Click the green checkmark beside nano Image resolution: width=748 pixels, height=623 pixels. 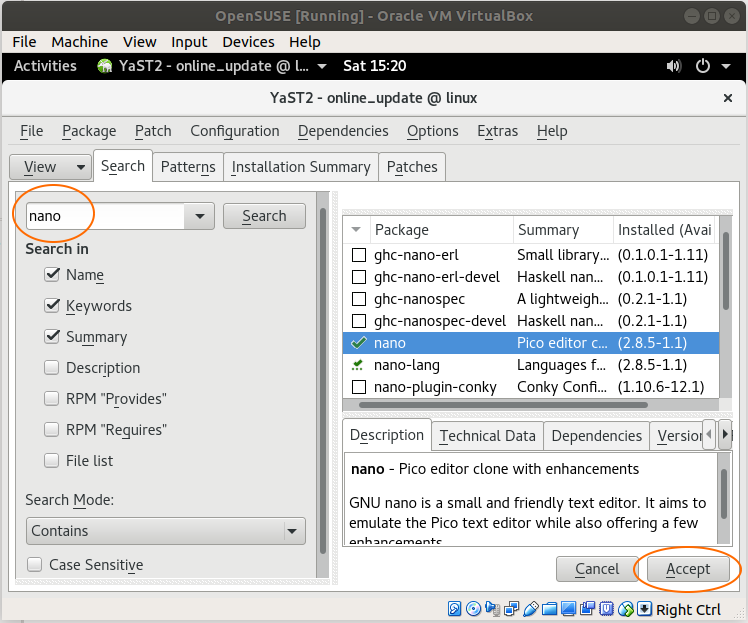[359, 343]
